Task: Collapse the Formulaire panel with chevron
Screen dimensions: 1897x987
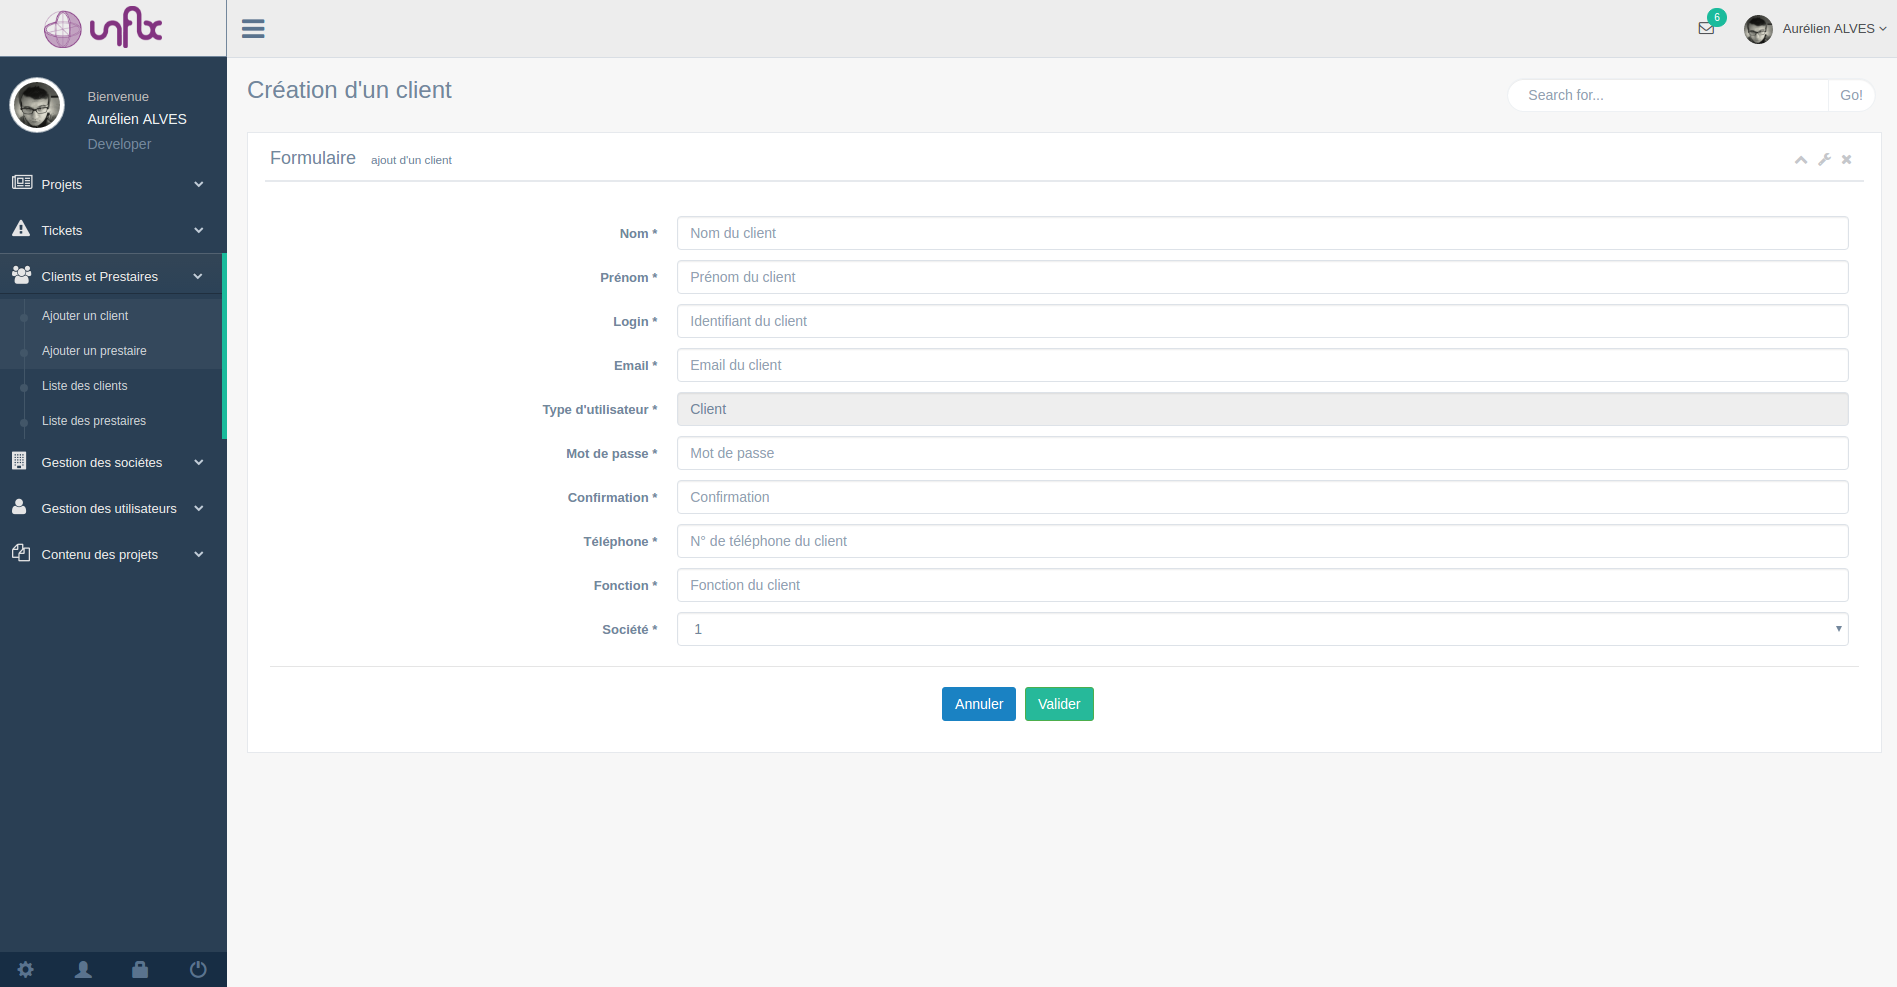Action: click(x=1800, y=160)
